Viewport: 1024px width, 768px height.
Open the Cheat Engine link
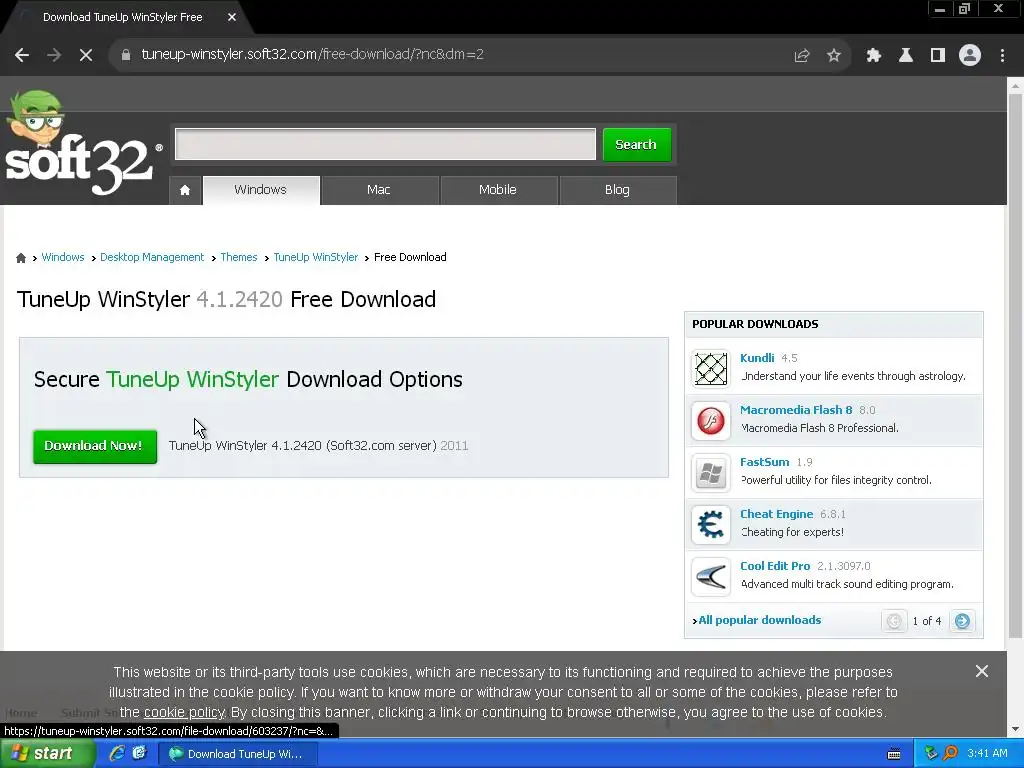point(776,515)
